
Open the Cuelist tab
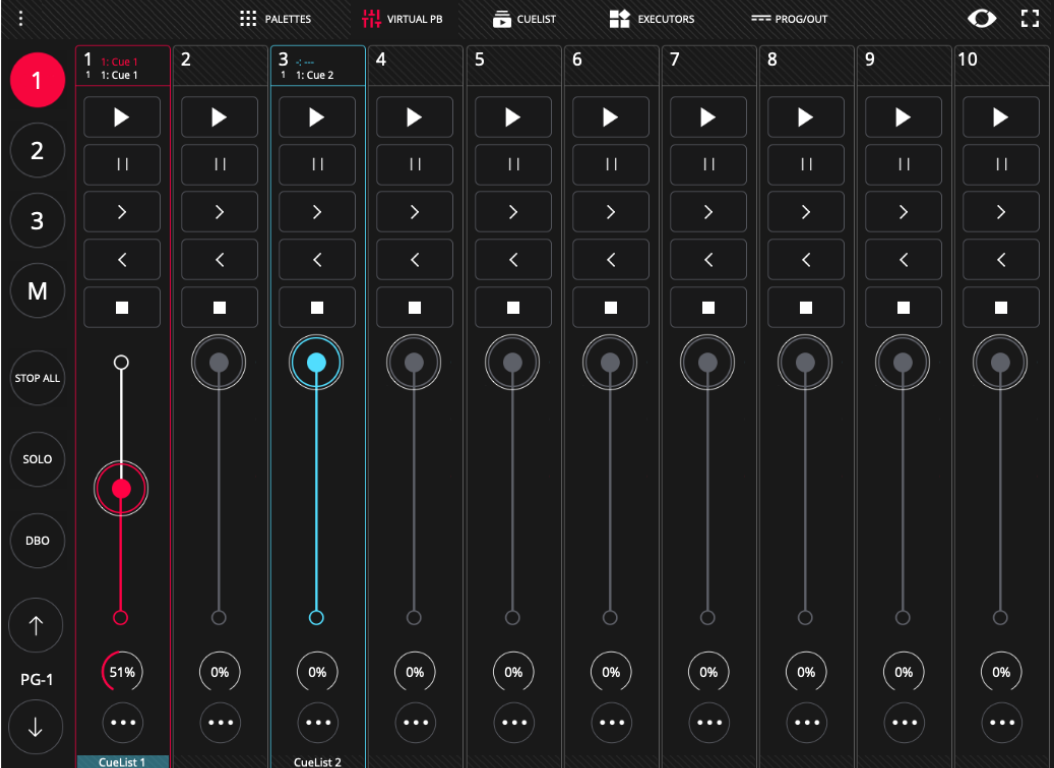pyautogui.click(x=524, y=19)
